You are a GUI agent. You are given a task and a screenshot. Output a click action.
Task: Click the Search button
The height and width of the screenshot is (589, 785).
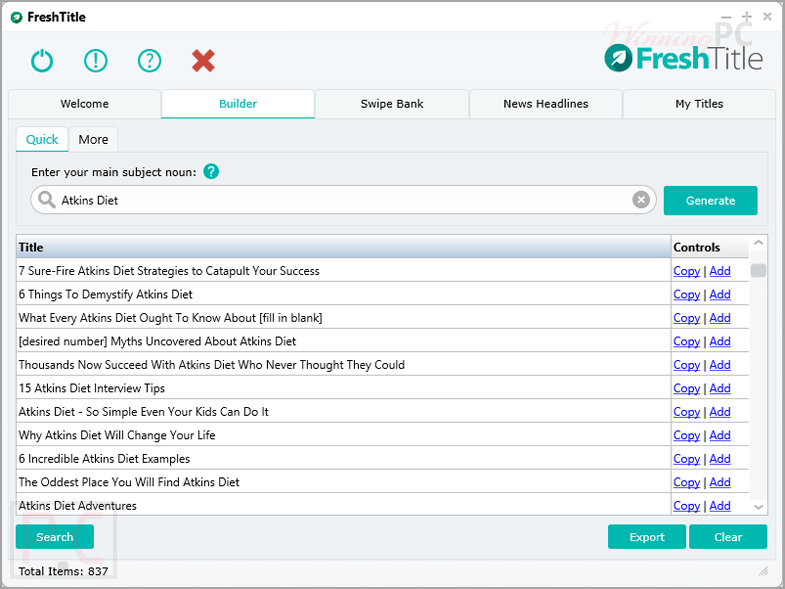pyautogui.click(x=55, y=537)
